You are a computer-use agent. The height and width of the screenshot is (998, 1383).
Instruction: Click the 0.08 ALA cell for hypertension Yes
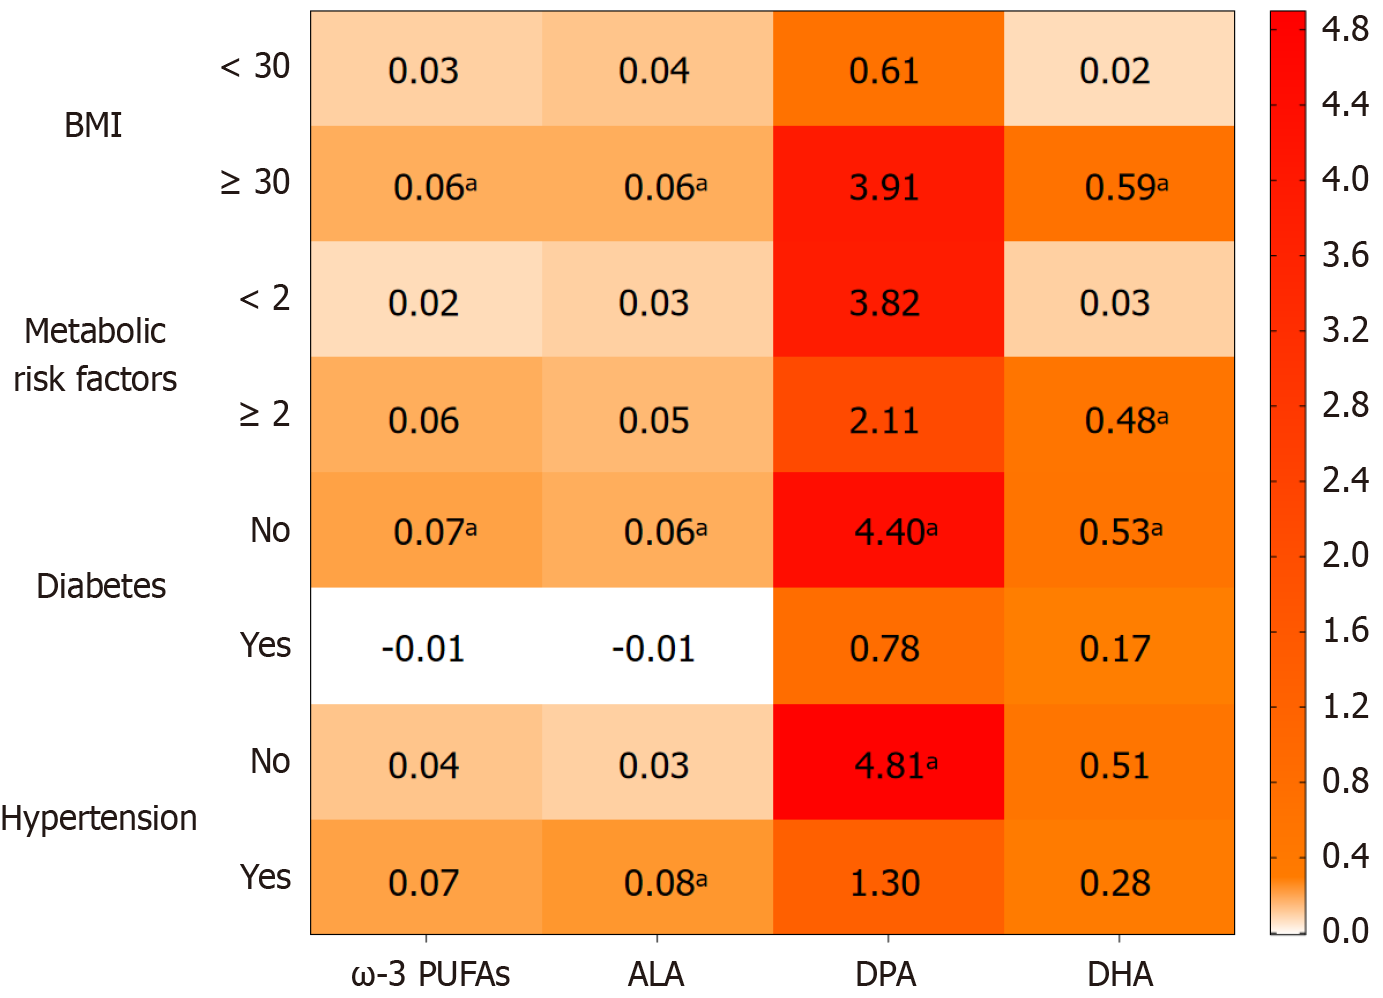657,877
